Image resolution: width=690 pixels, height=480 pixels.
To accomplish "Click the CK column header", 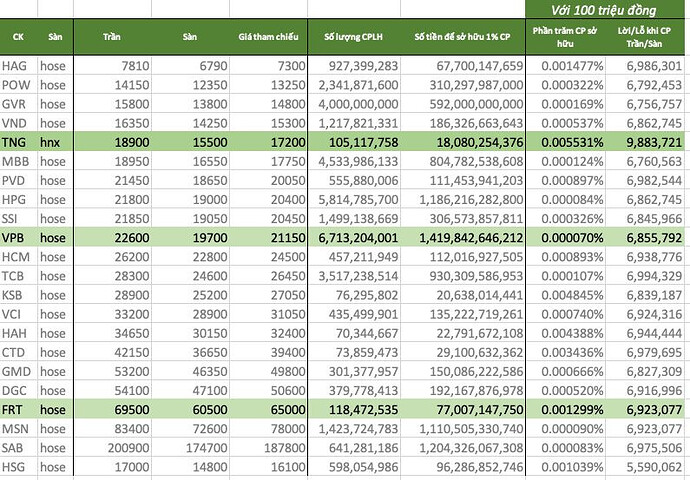I will (18, 36).
